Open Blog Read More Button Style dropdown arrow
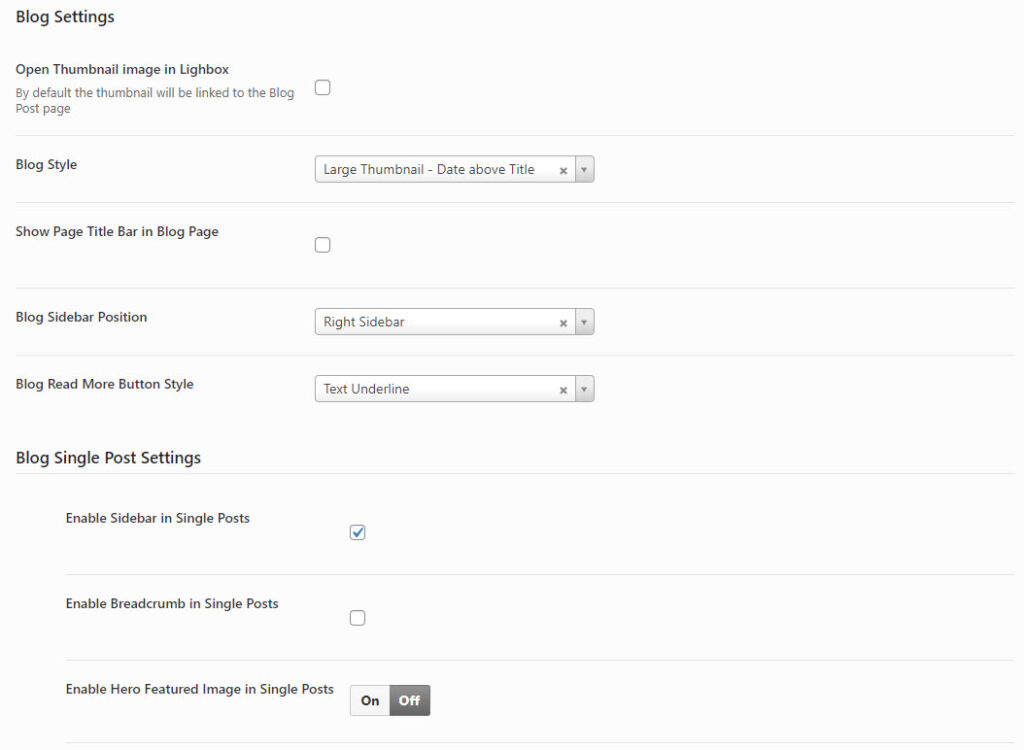Viewport: 1024px width, 750px height. click(x=584, y=389)
